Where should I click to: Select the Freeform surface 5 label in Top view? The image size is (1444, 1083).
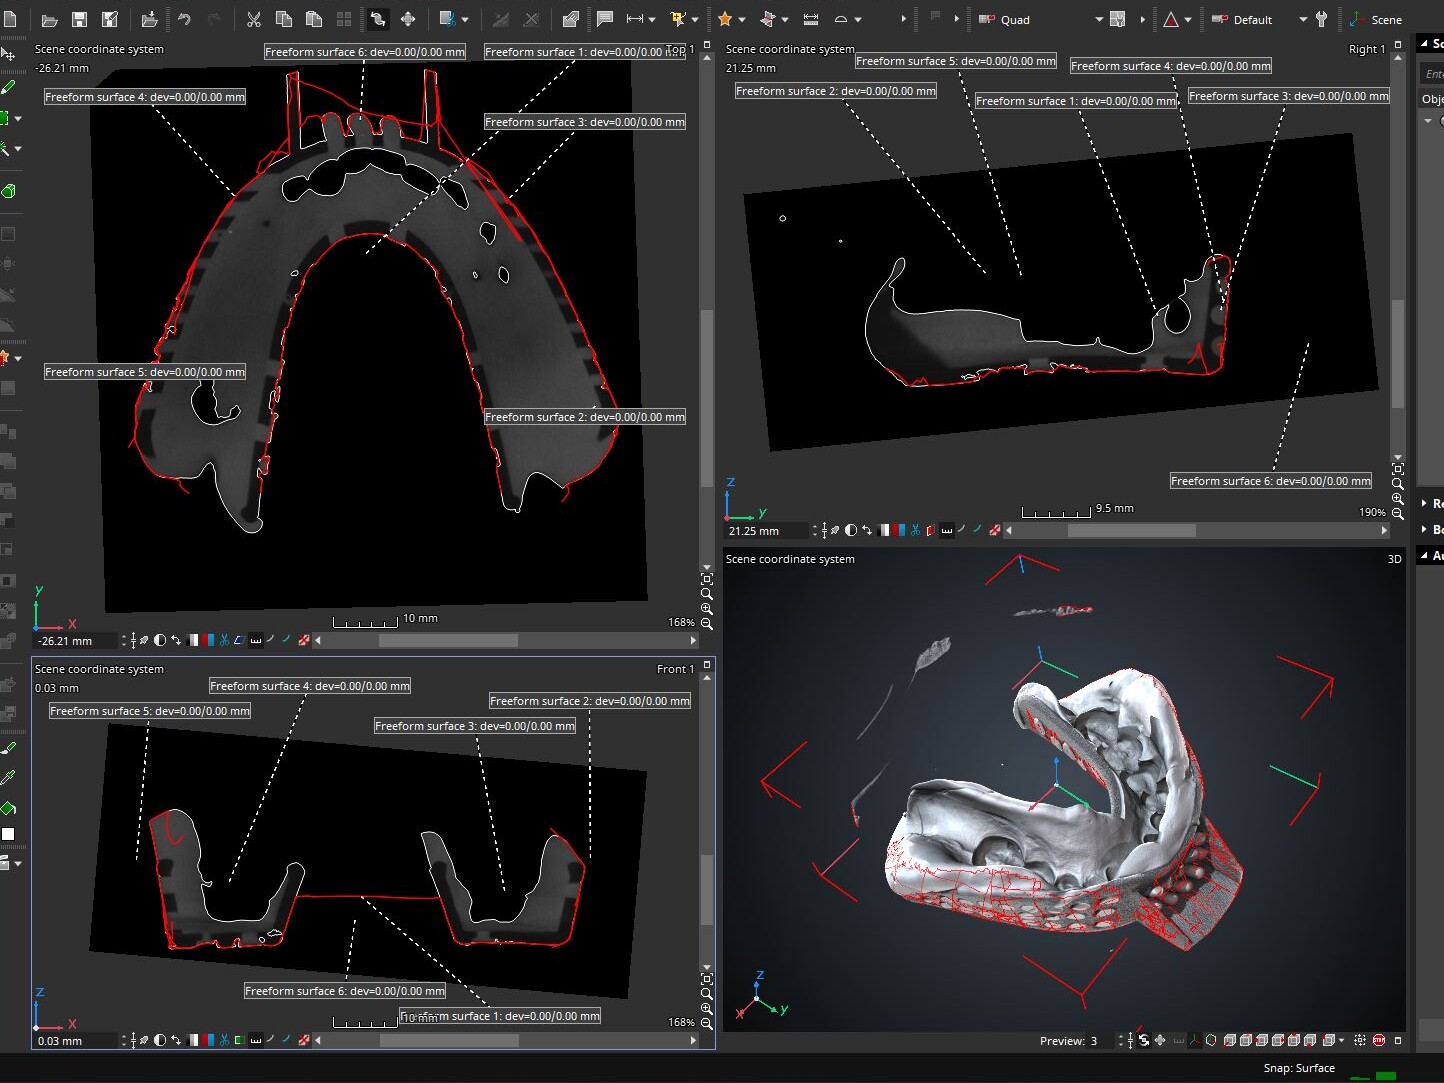145,372
